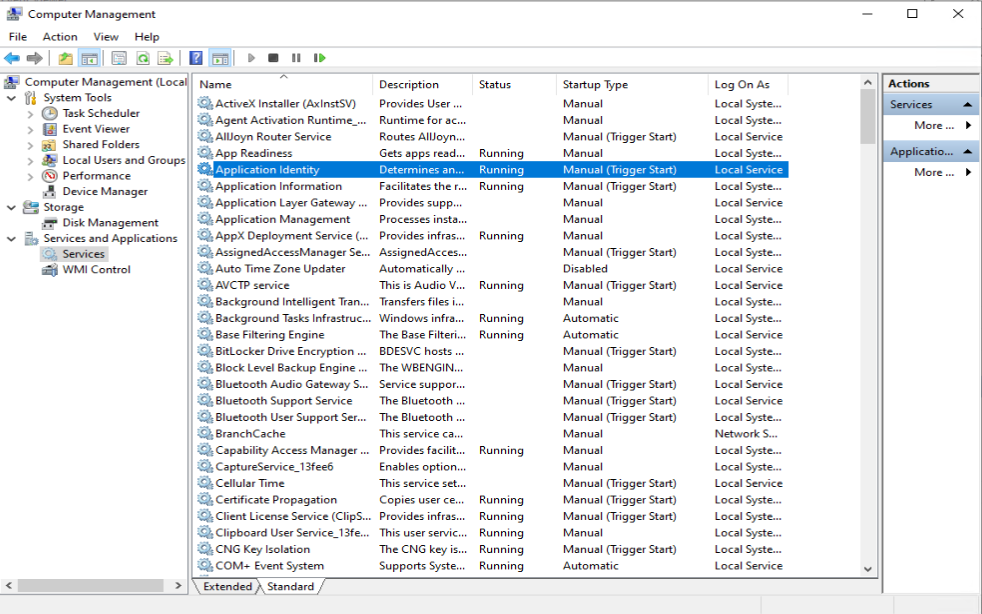Expand the Task Scheduler node arrow

(30, 114)
